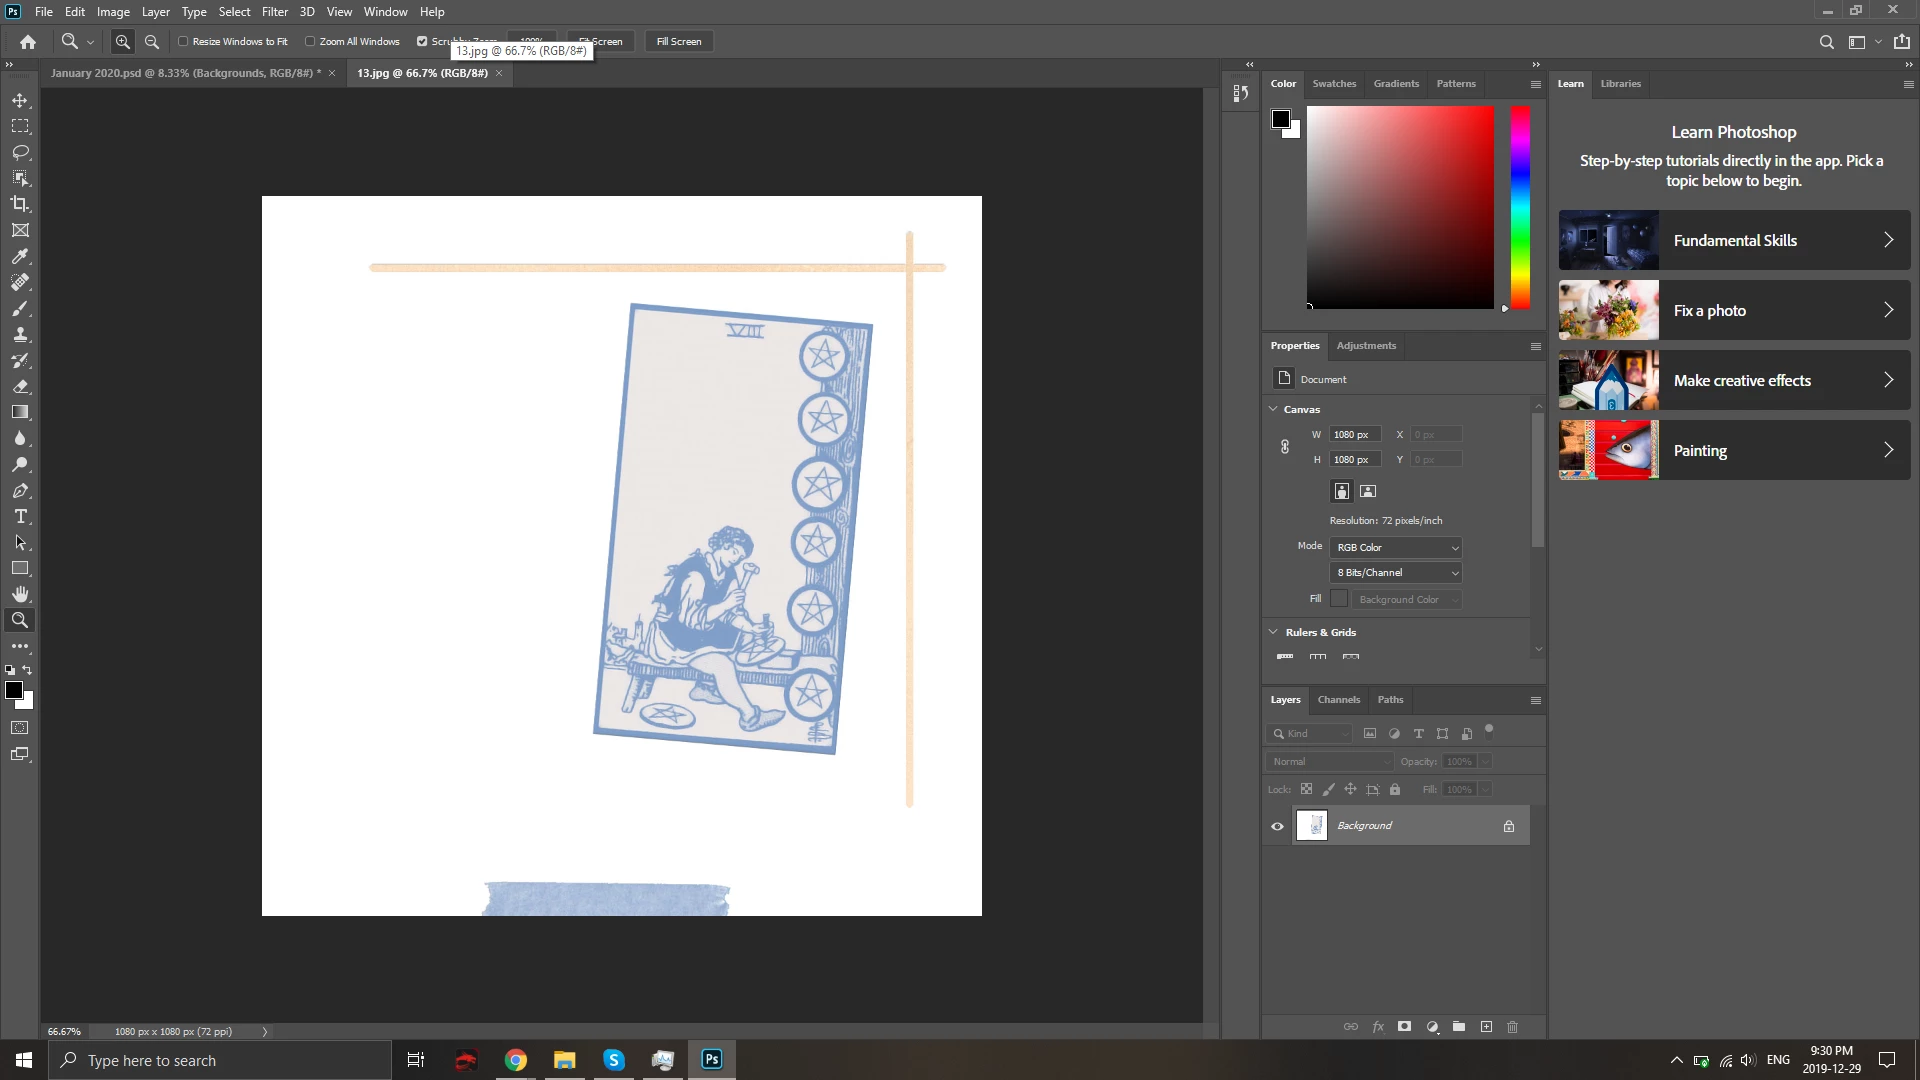Click the Delete layer trash icon
Viewport: 1920px width, 1080px height.
[1512, 1027]
